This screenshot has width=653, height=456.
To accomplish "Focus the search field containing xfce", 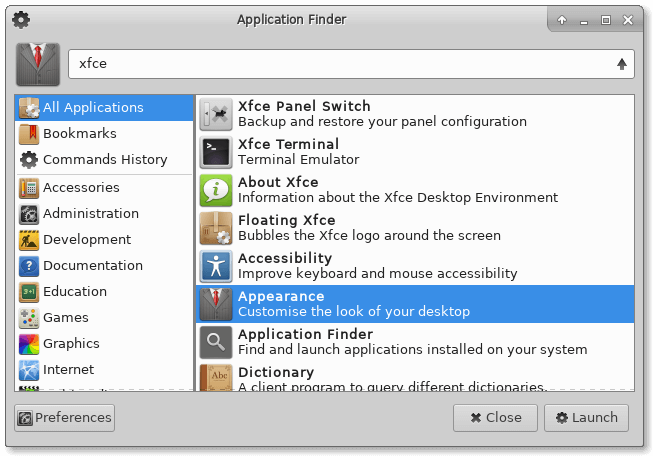I will (x=340, y=64).
